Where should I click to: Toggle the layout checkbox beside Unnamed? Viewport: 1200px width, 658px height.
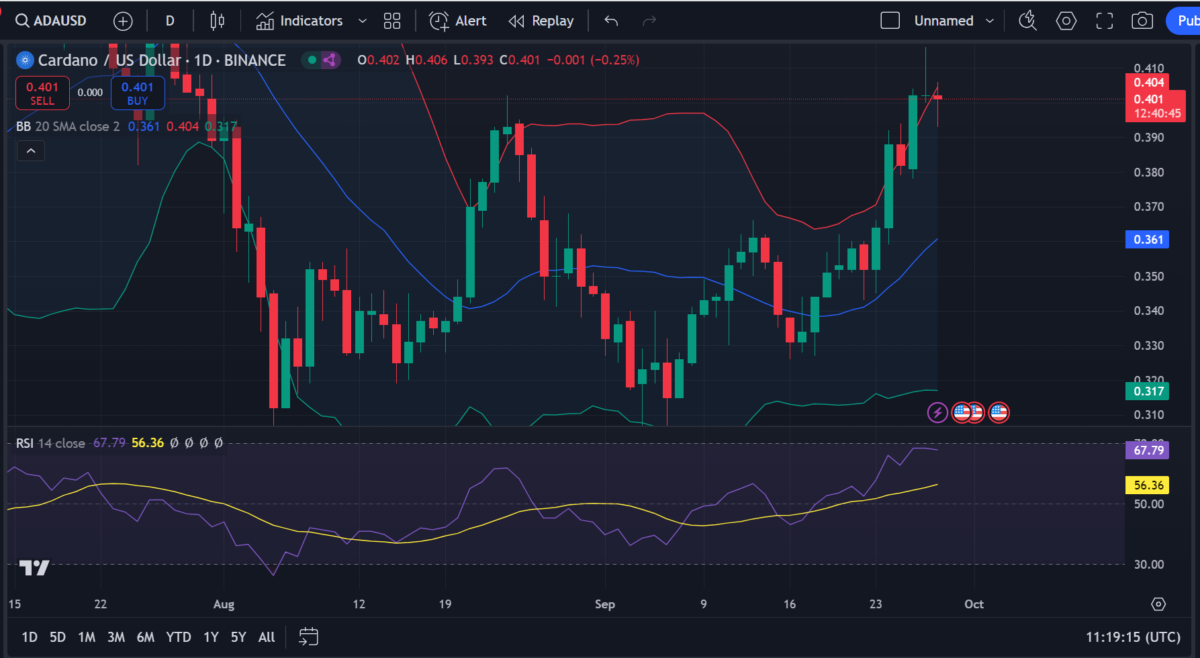(889, 21)
